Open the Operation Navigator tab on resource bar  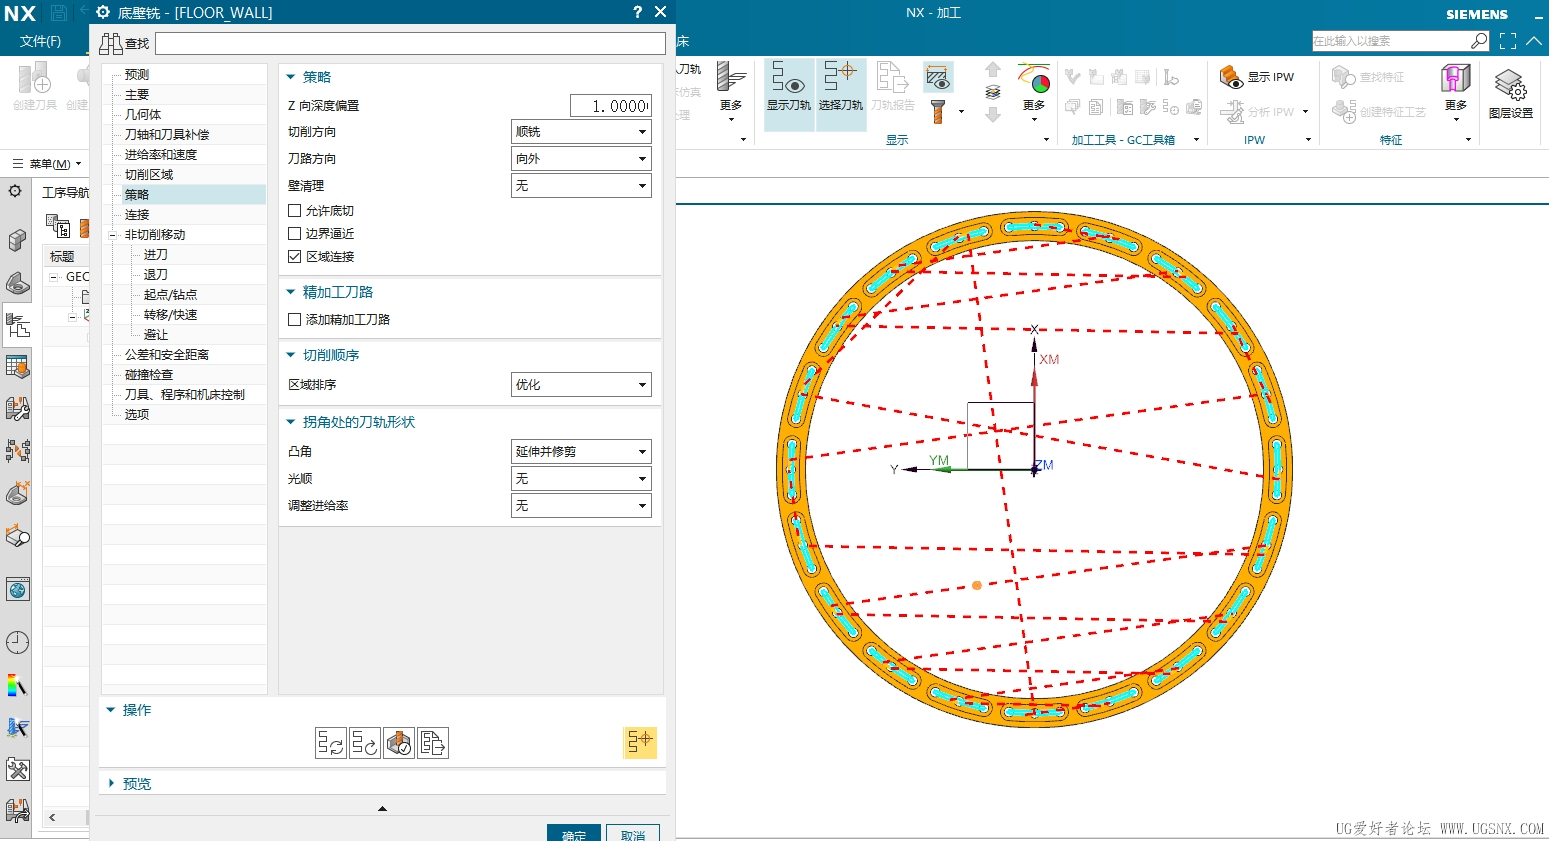18,325
